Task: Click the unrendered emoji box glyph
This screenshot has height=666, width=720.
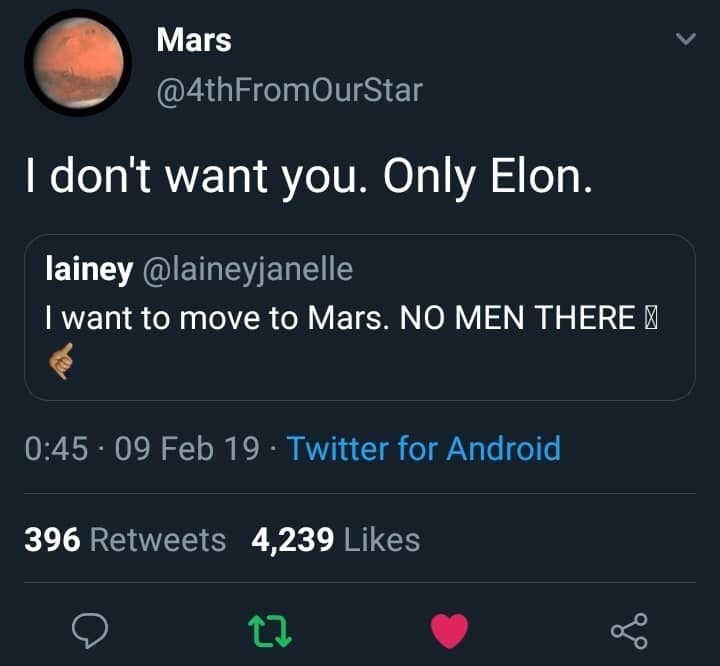Action: [651, 318]
